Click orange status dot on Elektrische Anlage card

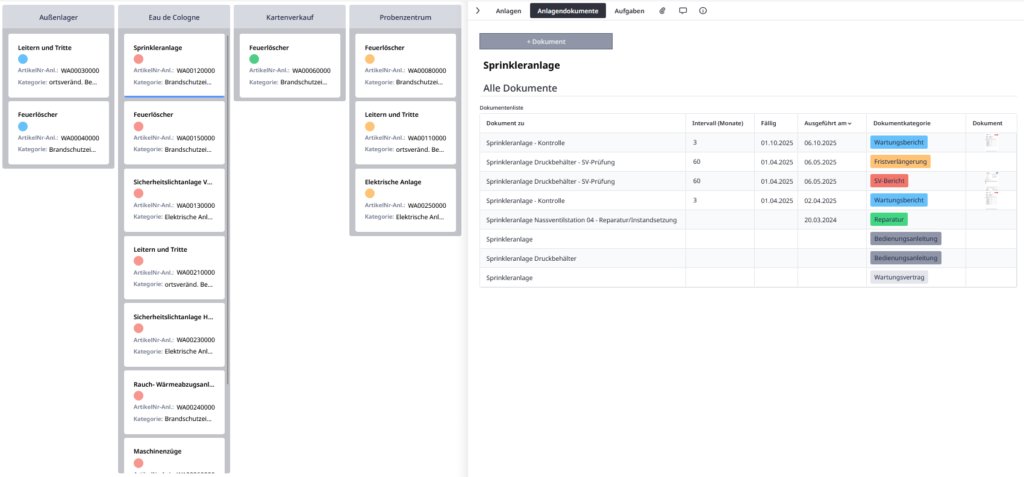pyautogui.click(x=370, y=193)
